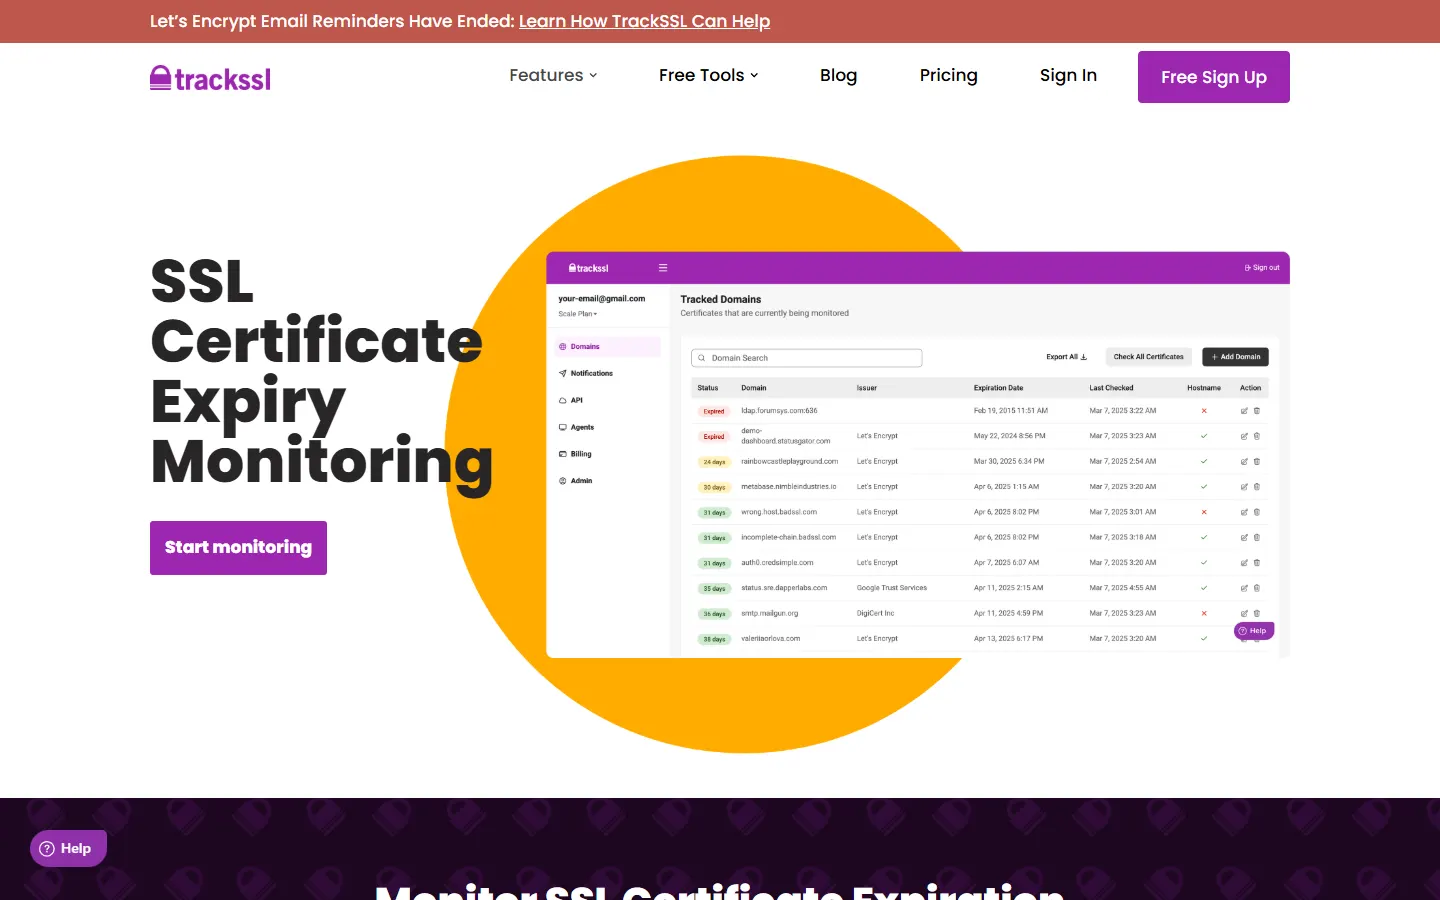Open the 'Learn How TrackSSL Can Help' banner link
Image resolution: width=1440 pixels, height=900 pixels.
(644, 21)
